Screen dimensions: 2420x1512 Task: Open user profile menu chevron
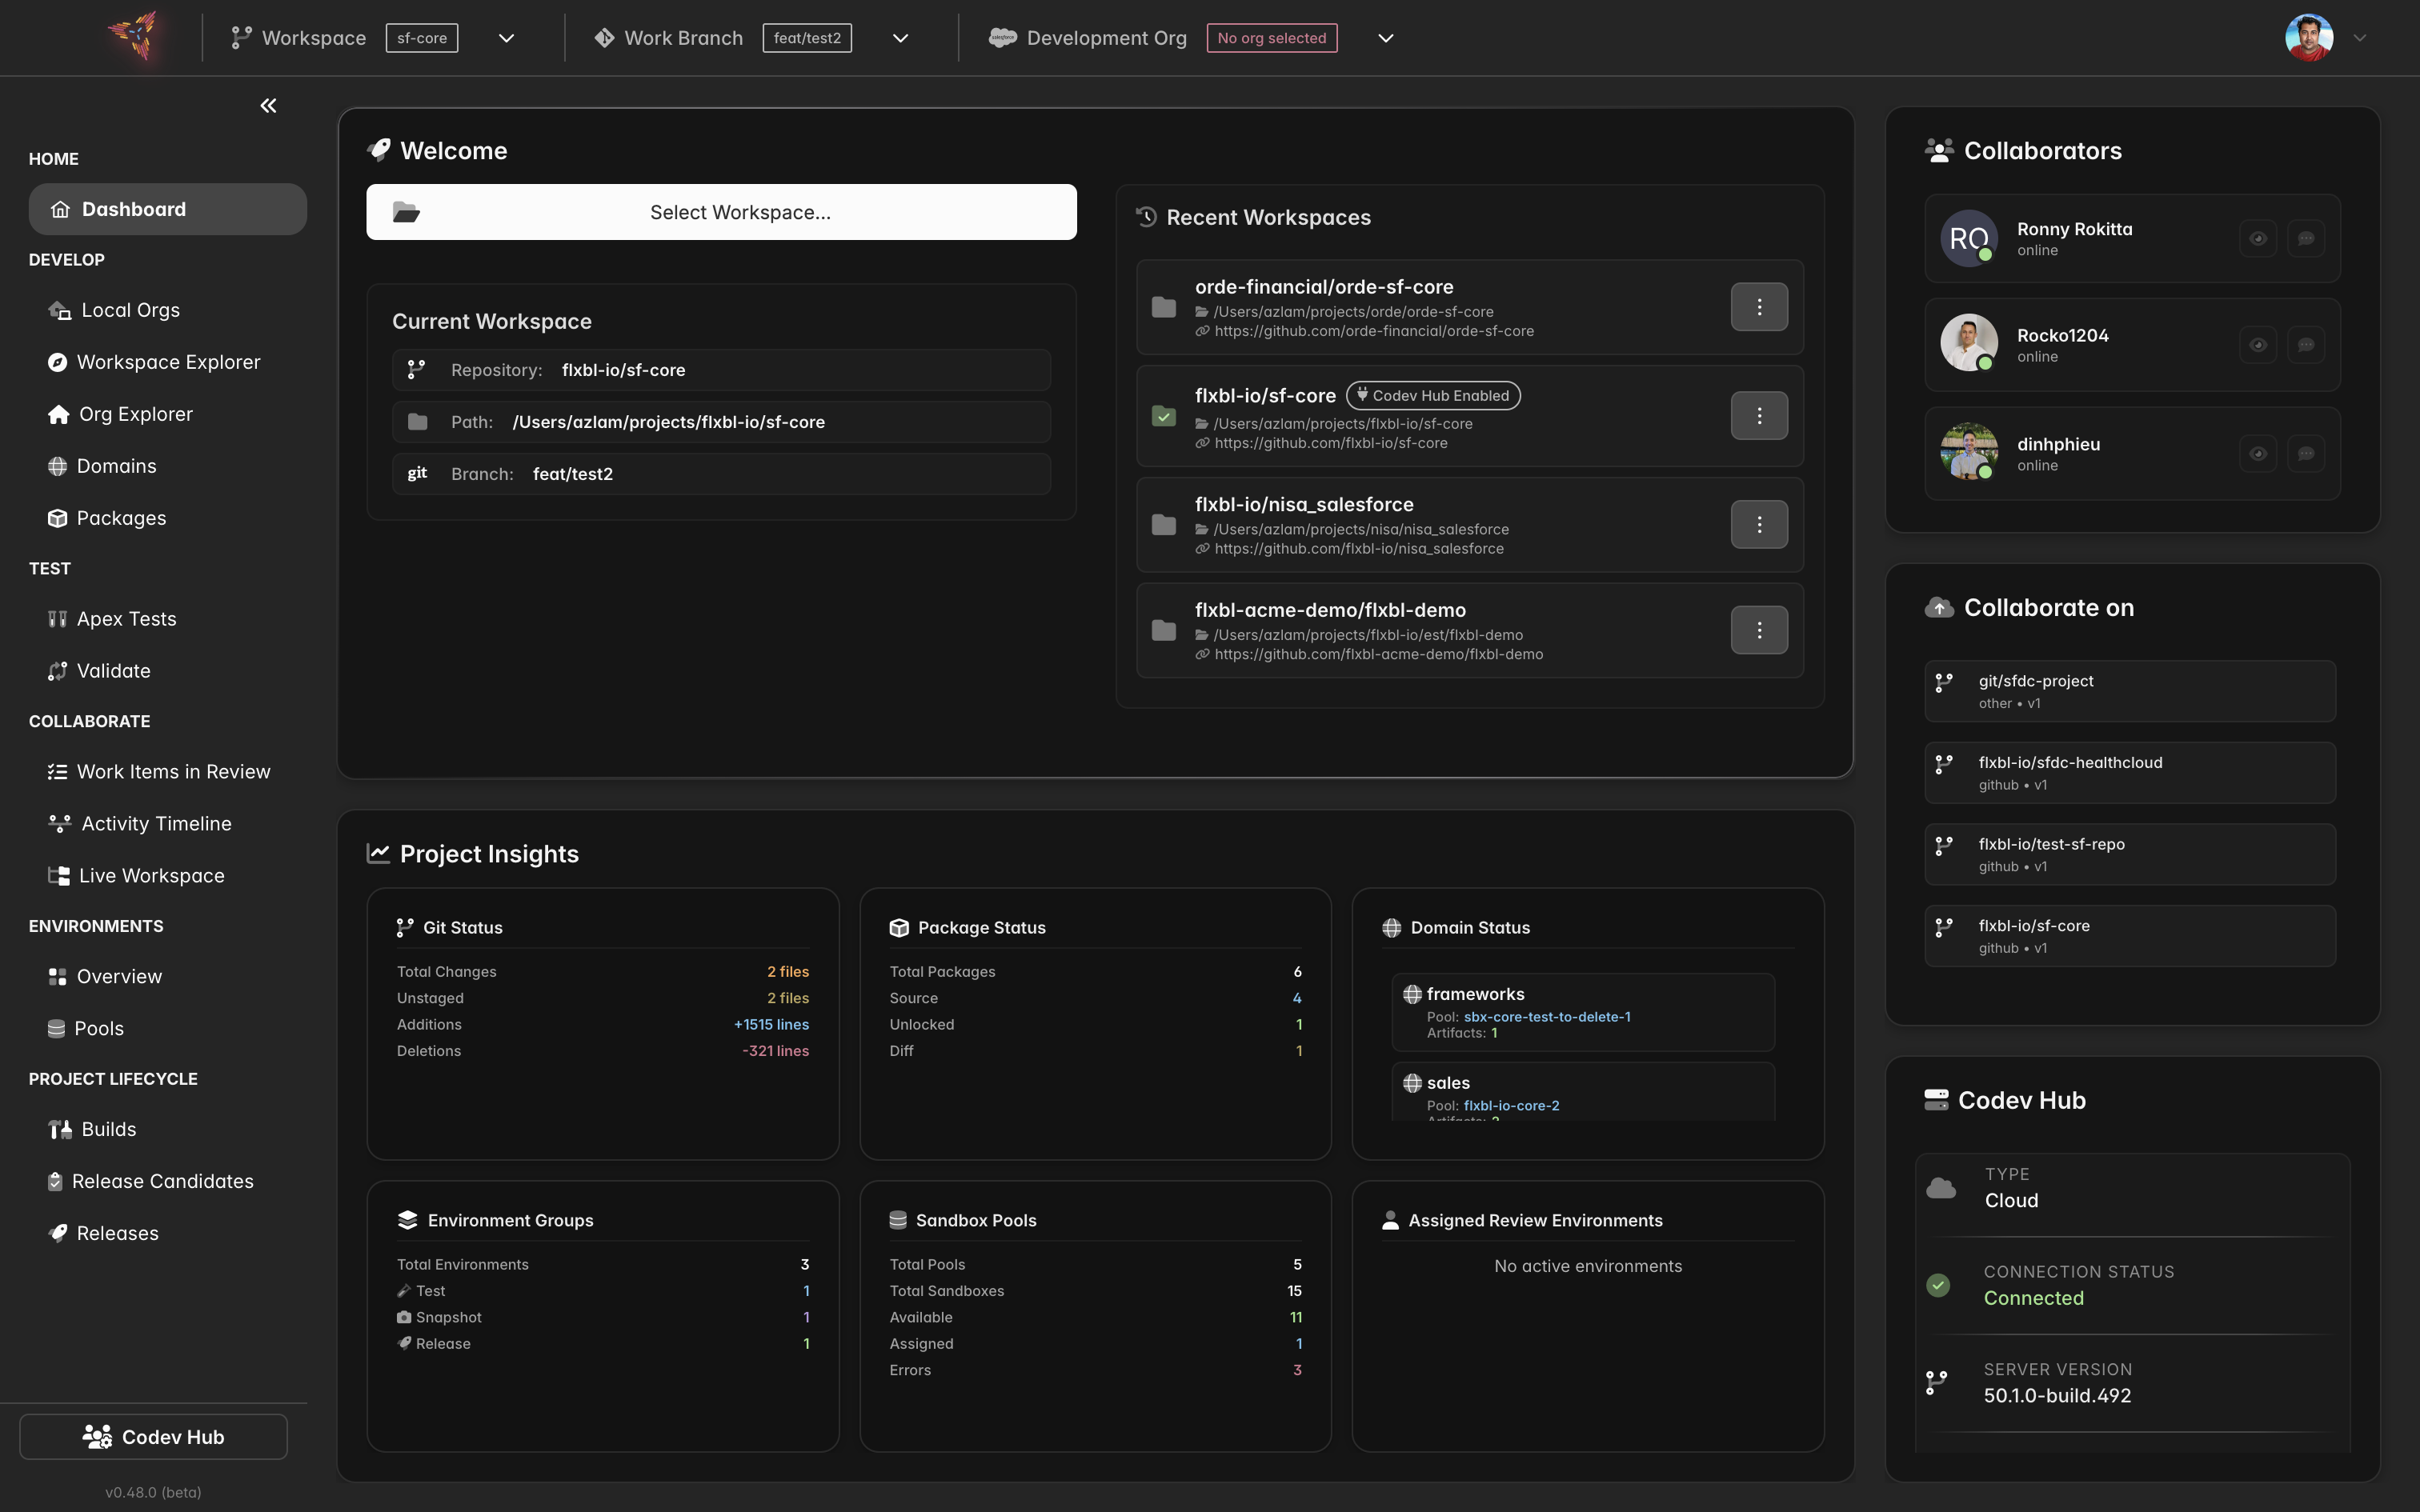coord(2360,38)
